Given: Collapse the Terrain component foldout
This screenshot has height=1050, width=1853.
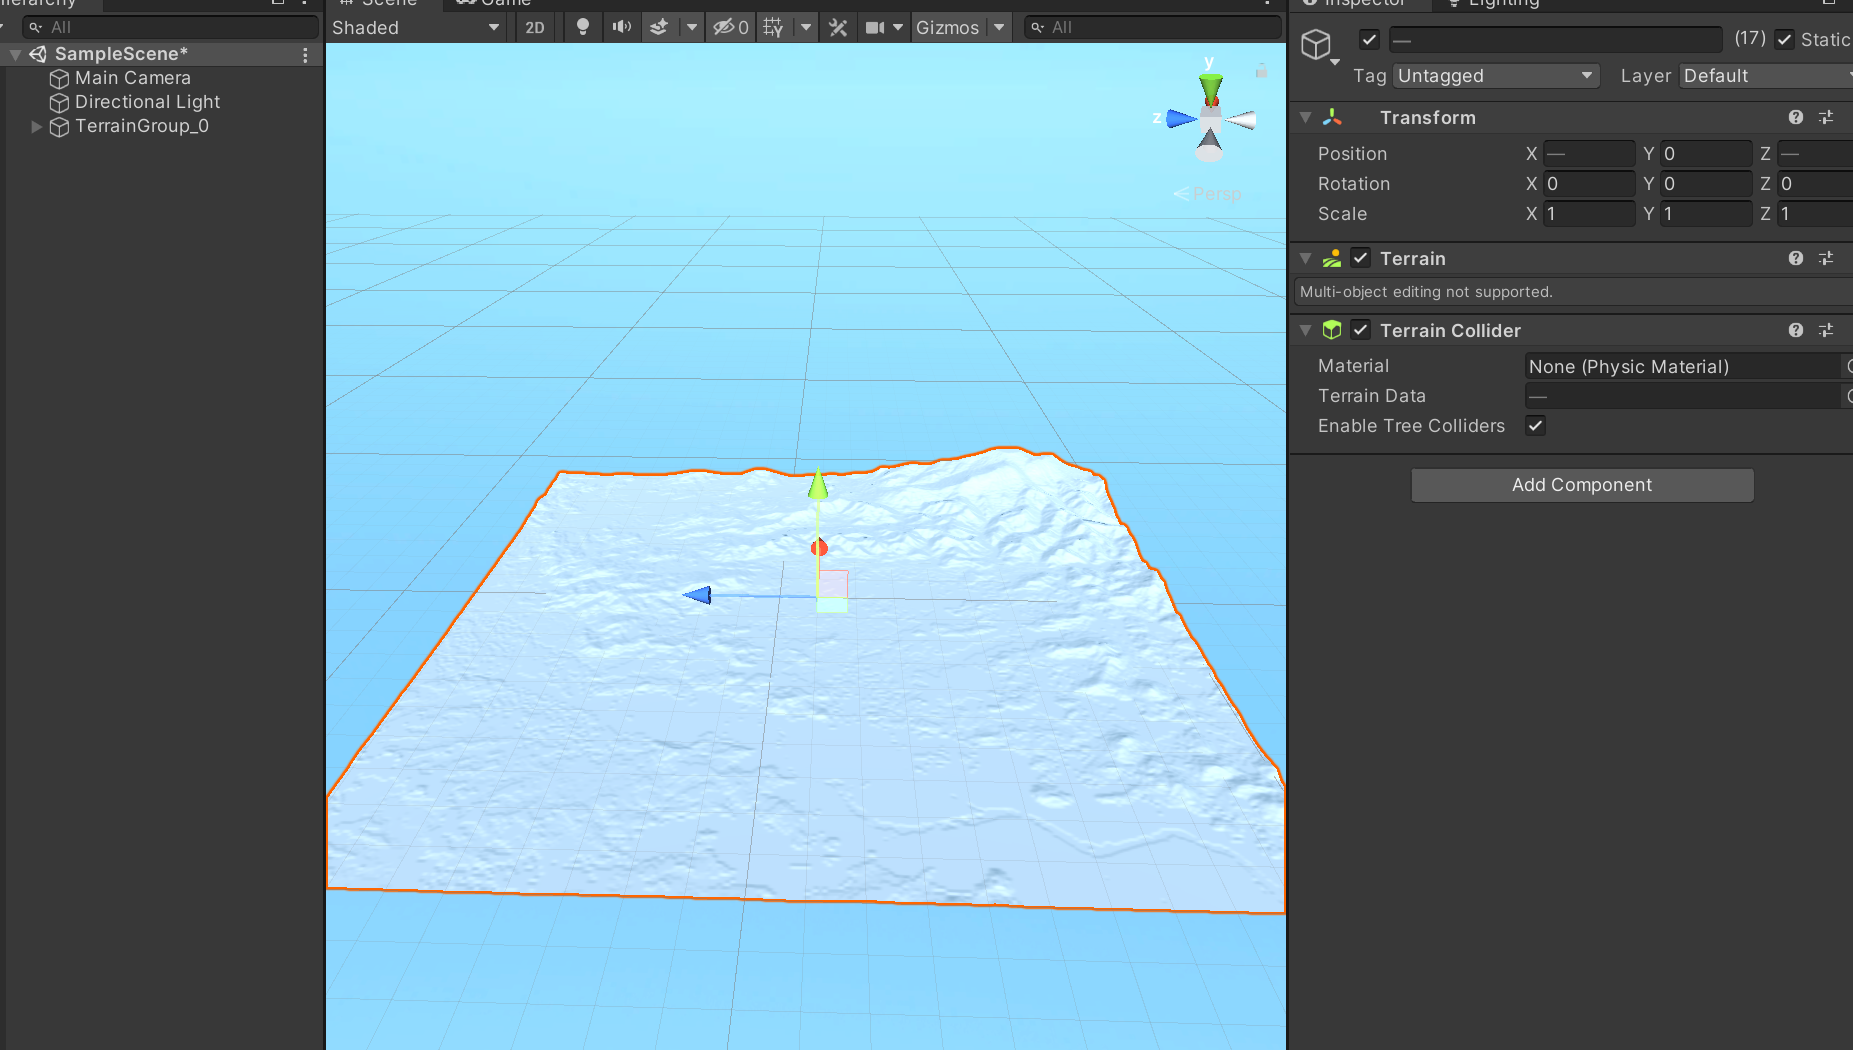Looking at the screenshot, I should pos(1305,258).
